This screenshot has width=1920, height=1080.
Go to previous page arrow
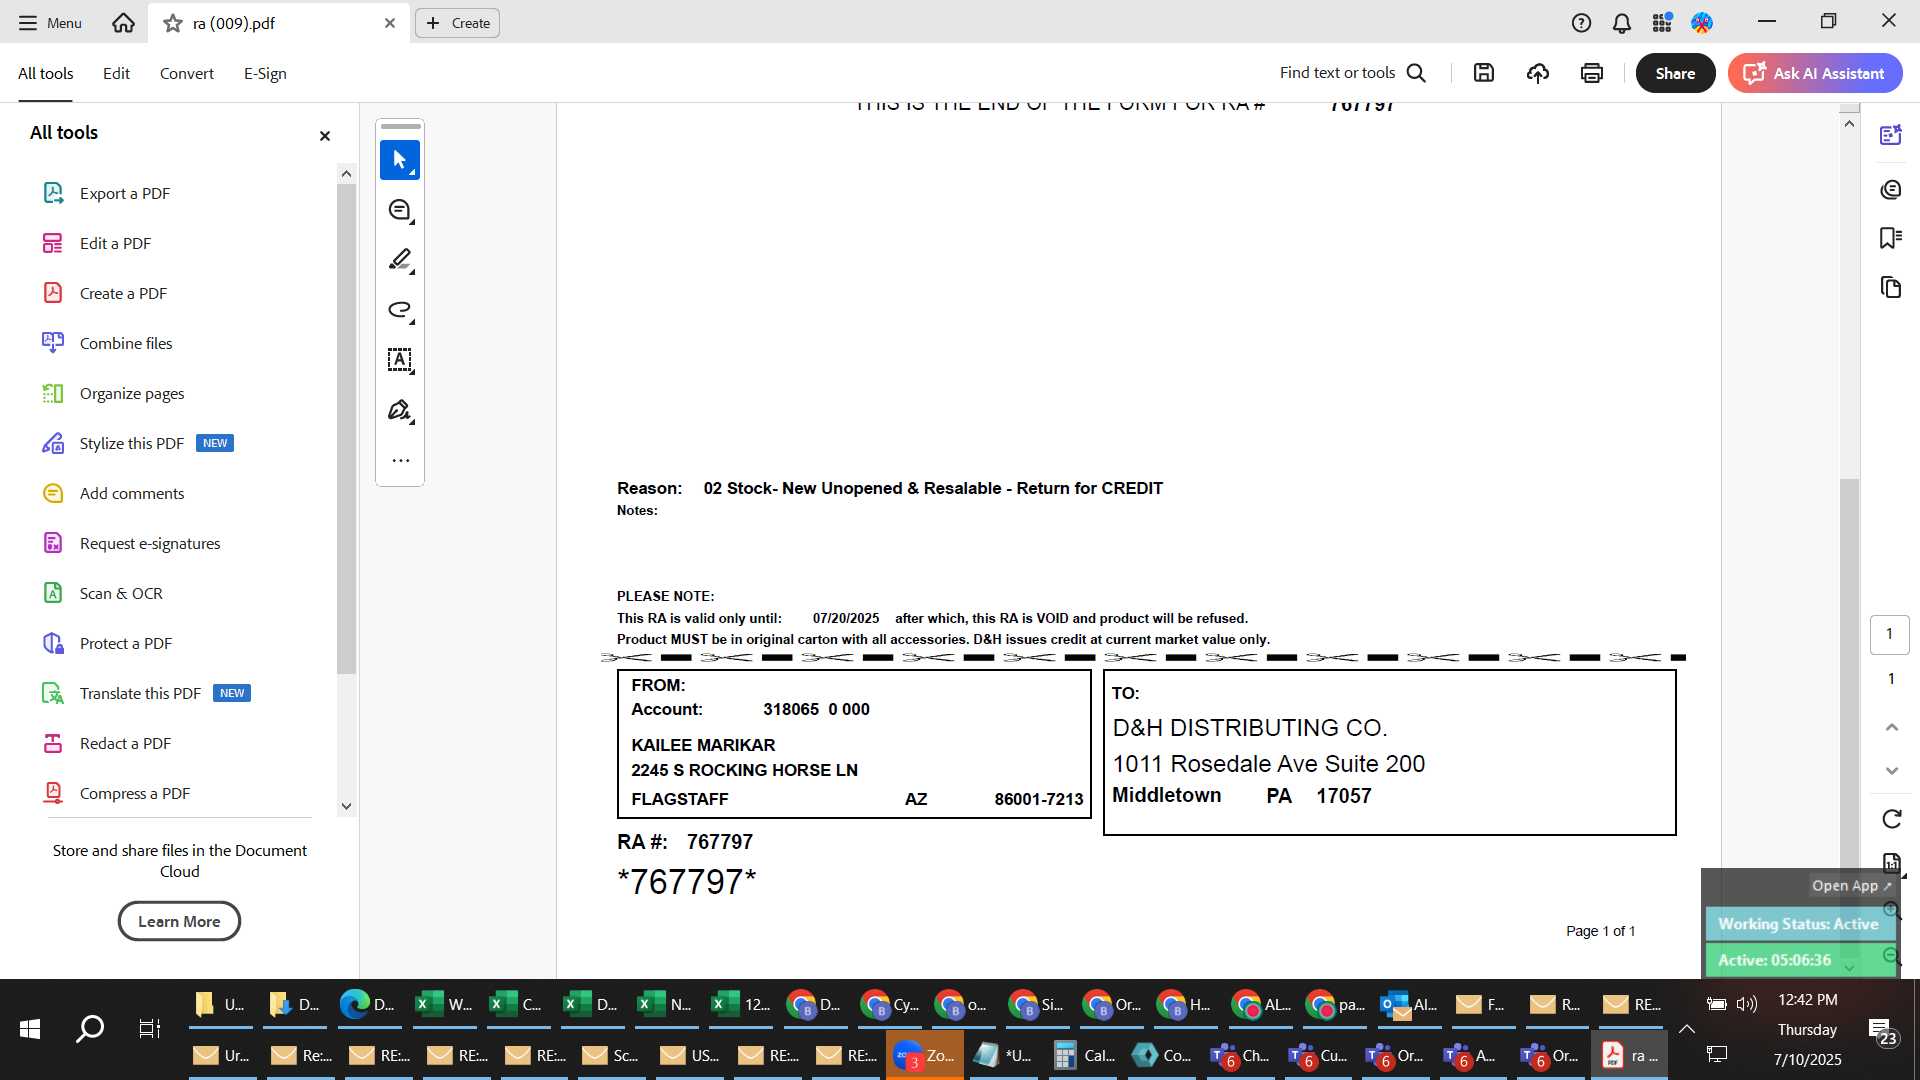(x=1891, y=727)
